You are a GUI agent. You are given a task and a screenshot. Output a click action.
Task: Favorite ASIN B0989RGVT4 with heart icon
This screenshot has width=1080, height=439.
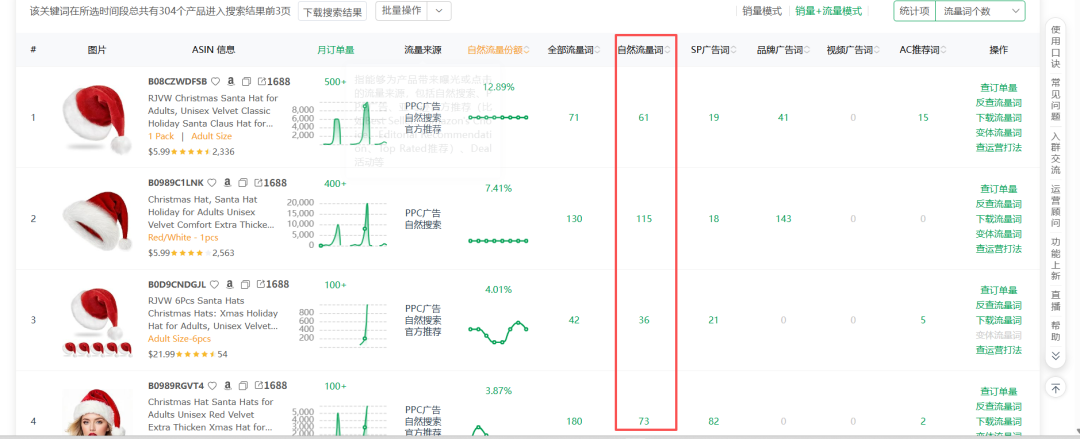coord(212,385)
